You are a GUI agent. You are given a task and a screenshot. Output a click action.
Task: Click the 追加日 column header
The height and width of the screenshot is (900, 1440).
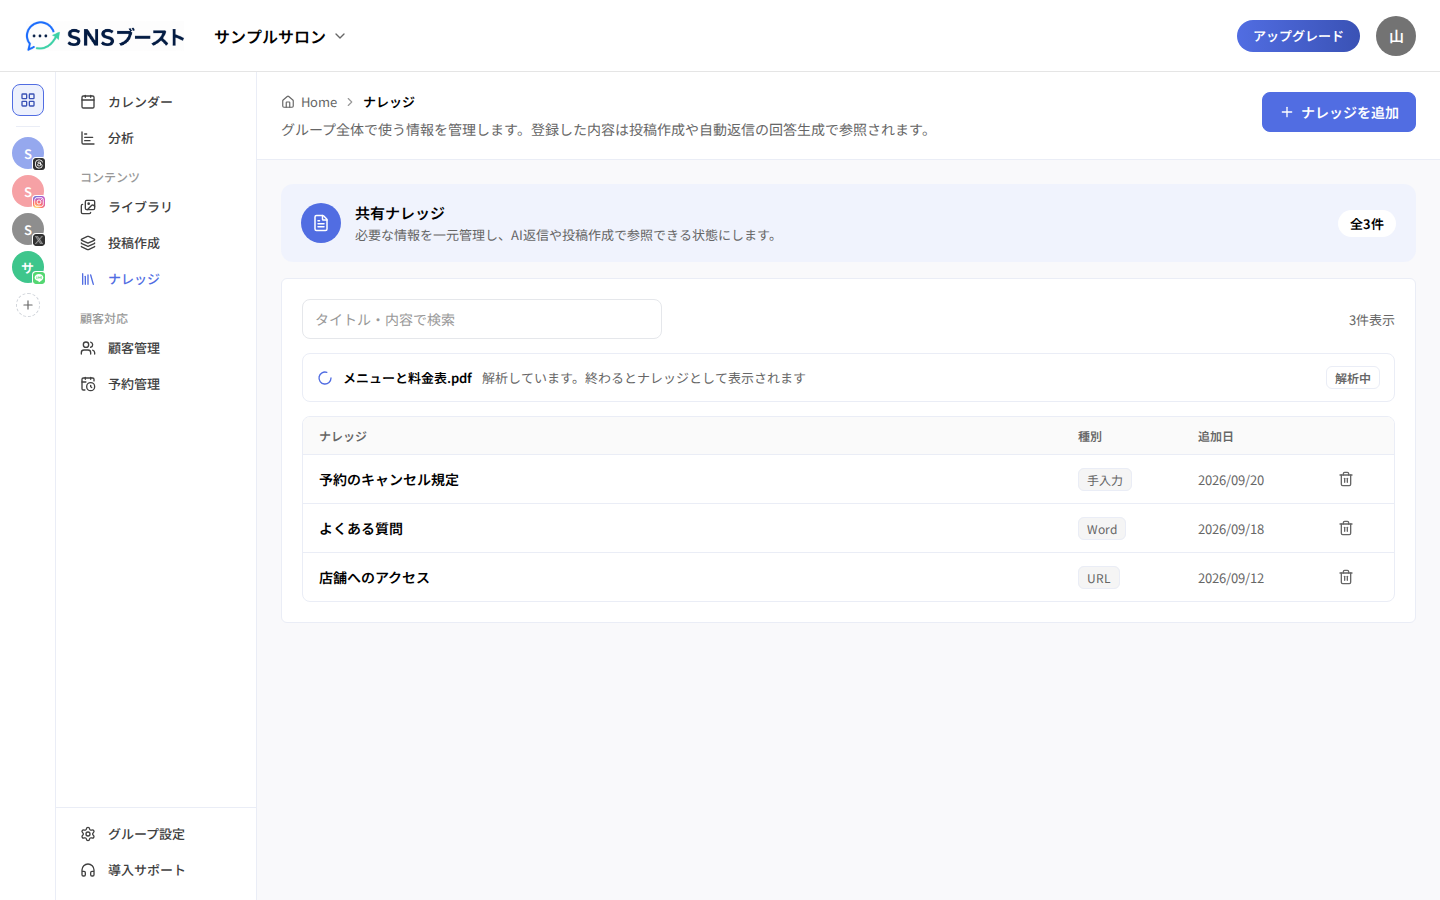(1216, 437)
